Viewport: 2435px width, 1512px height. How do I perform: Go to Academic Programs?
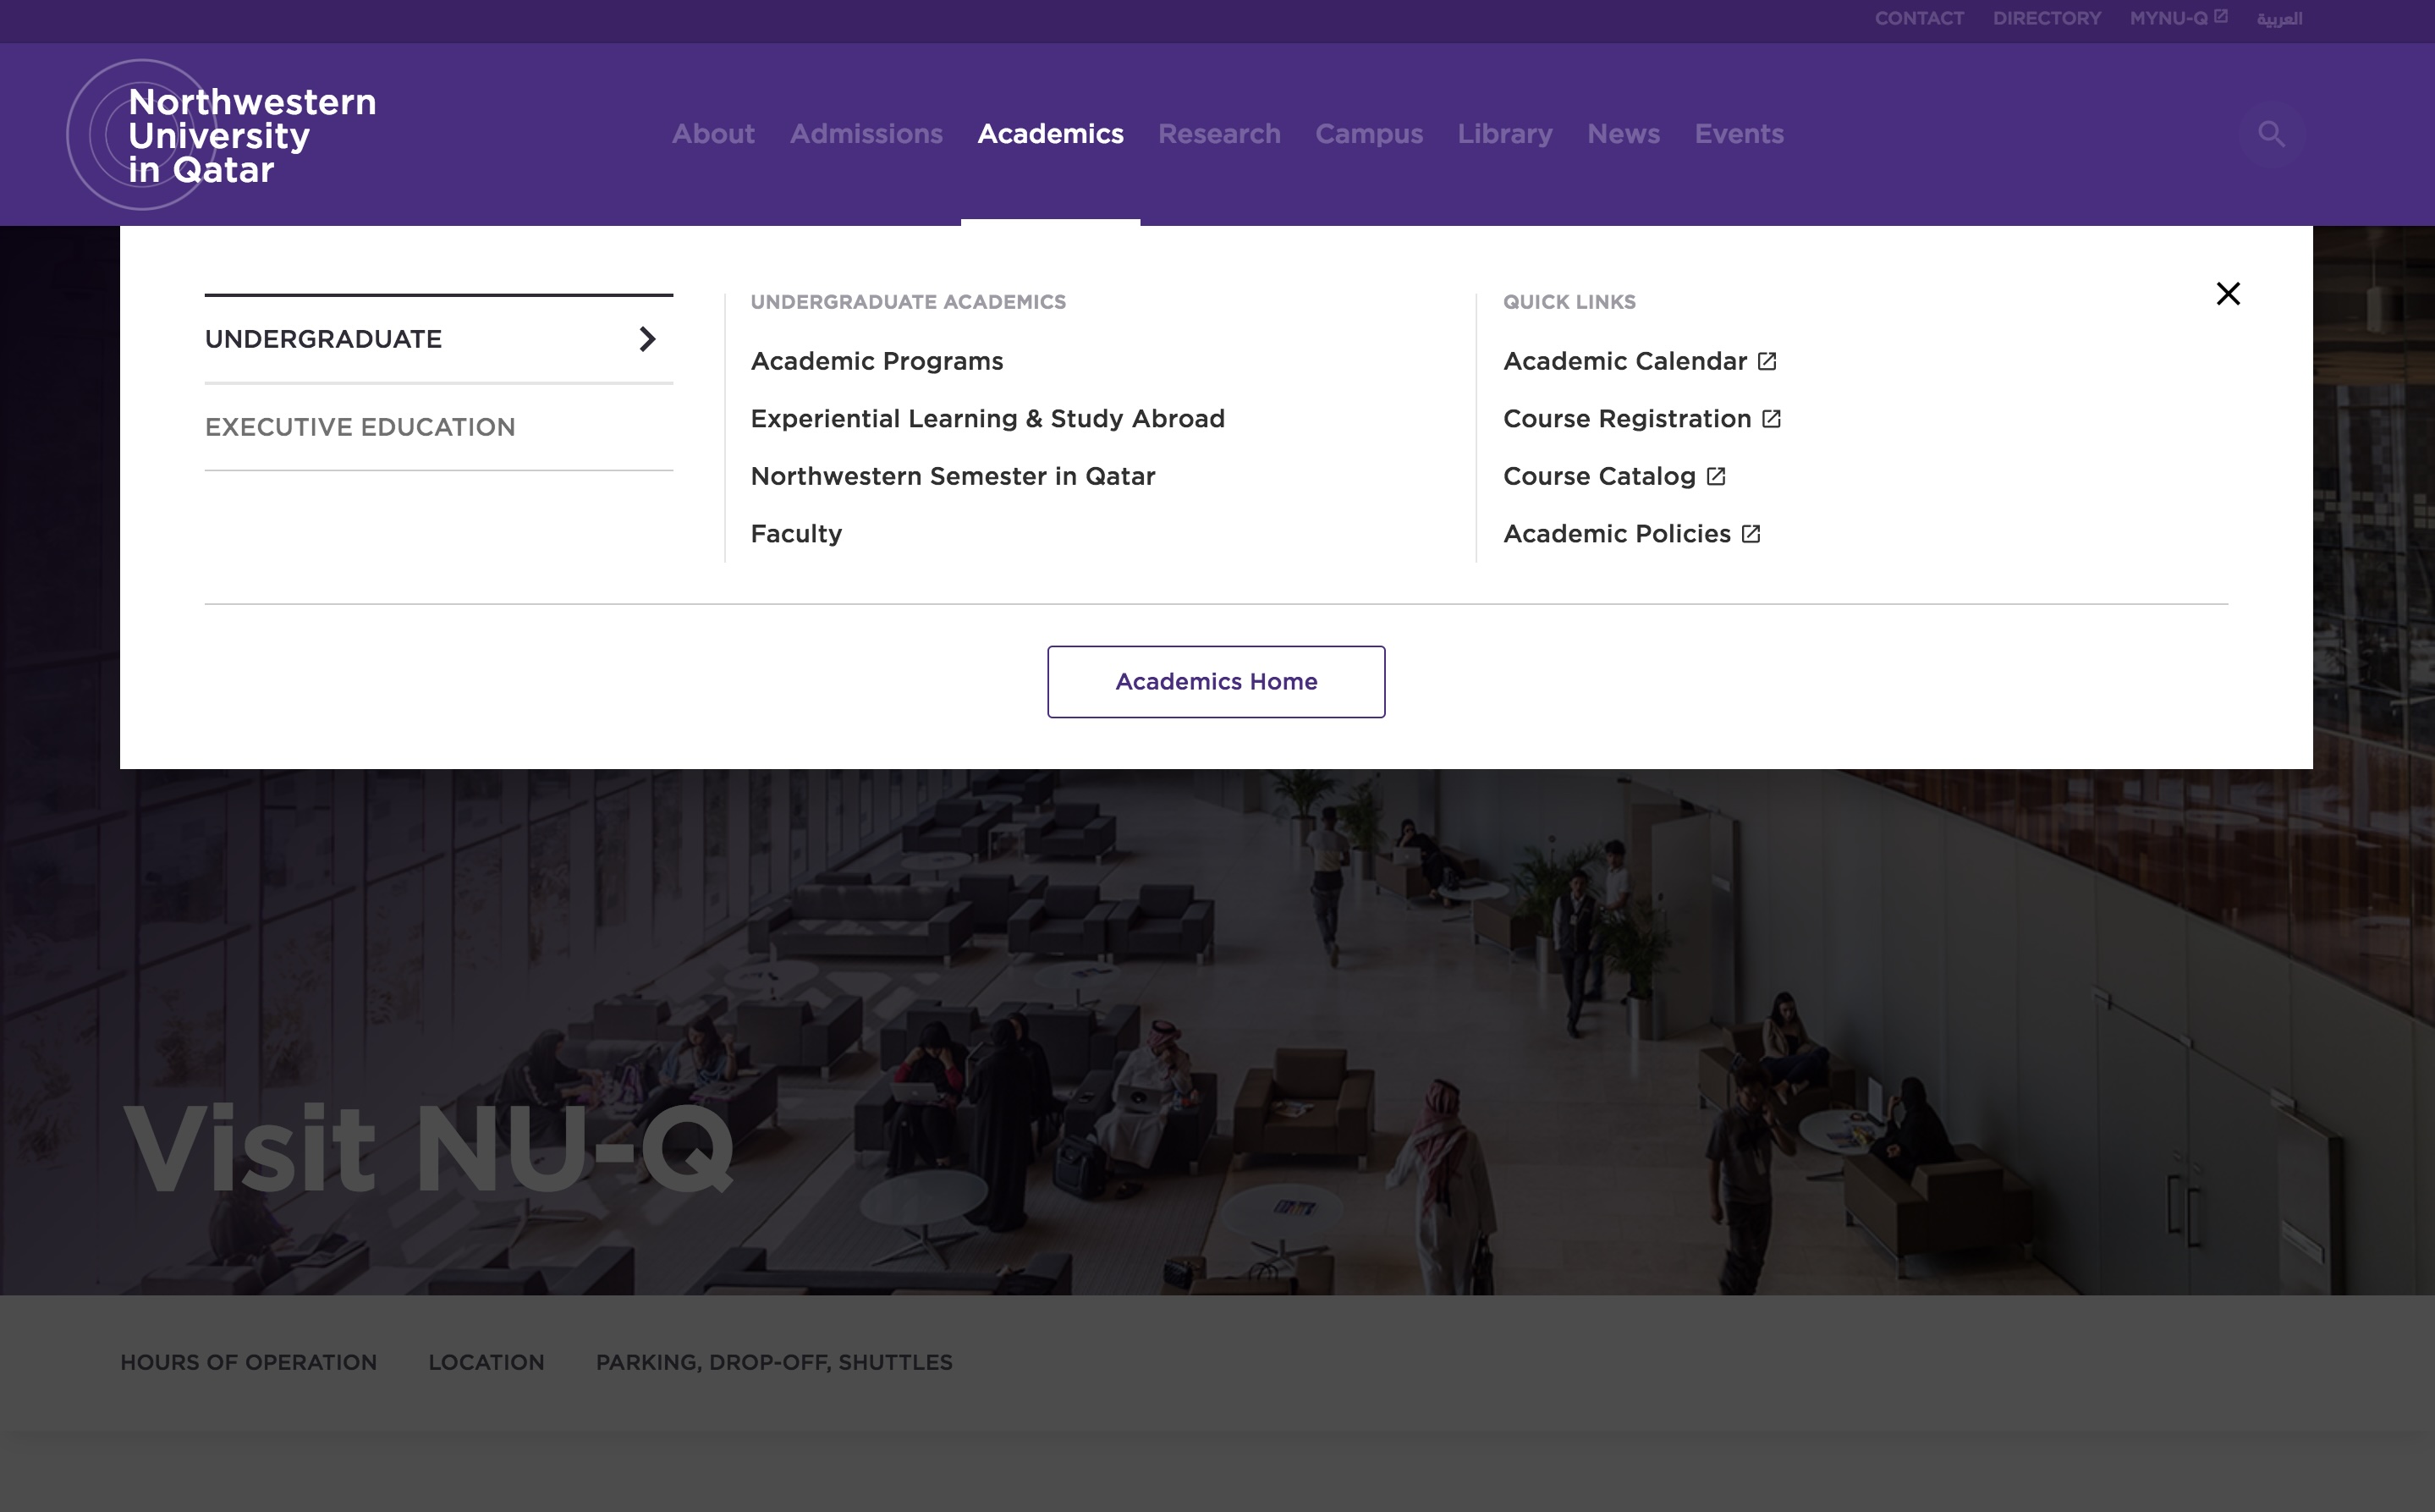[x=877, y=361]
